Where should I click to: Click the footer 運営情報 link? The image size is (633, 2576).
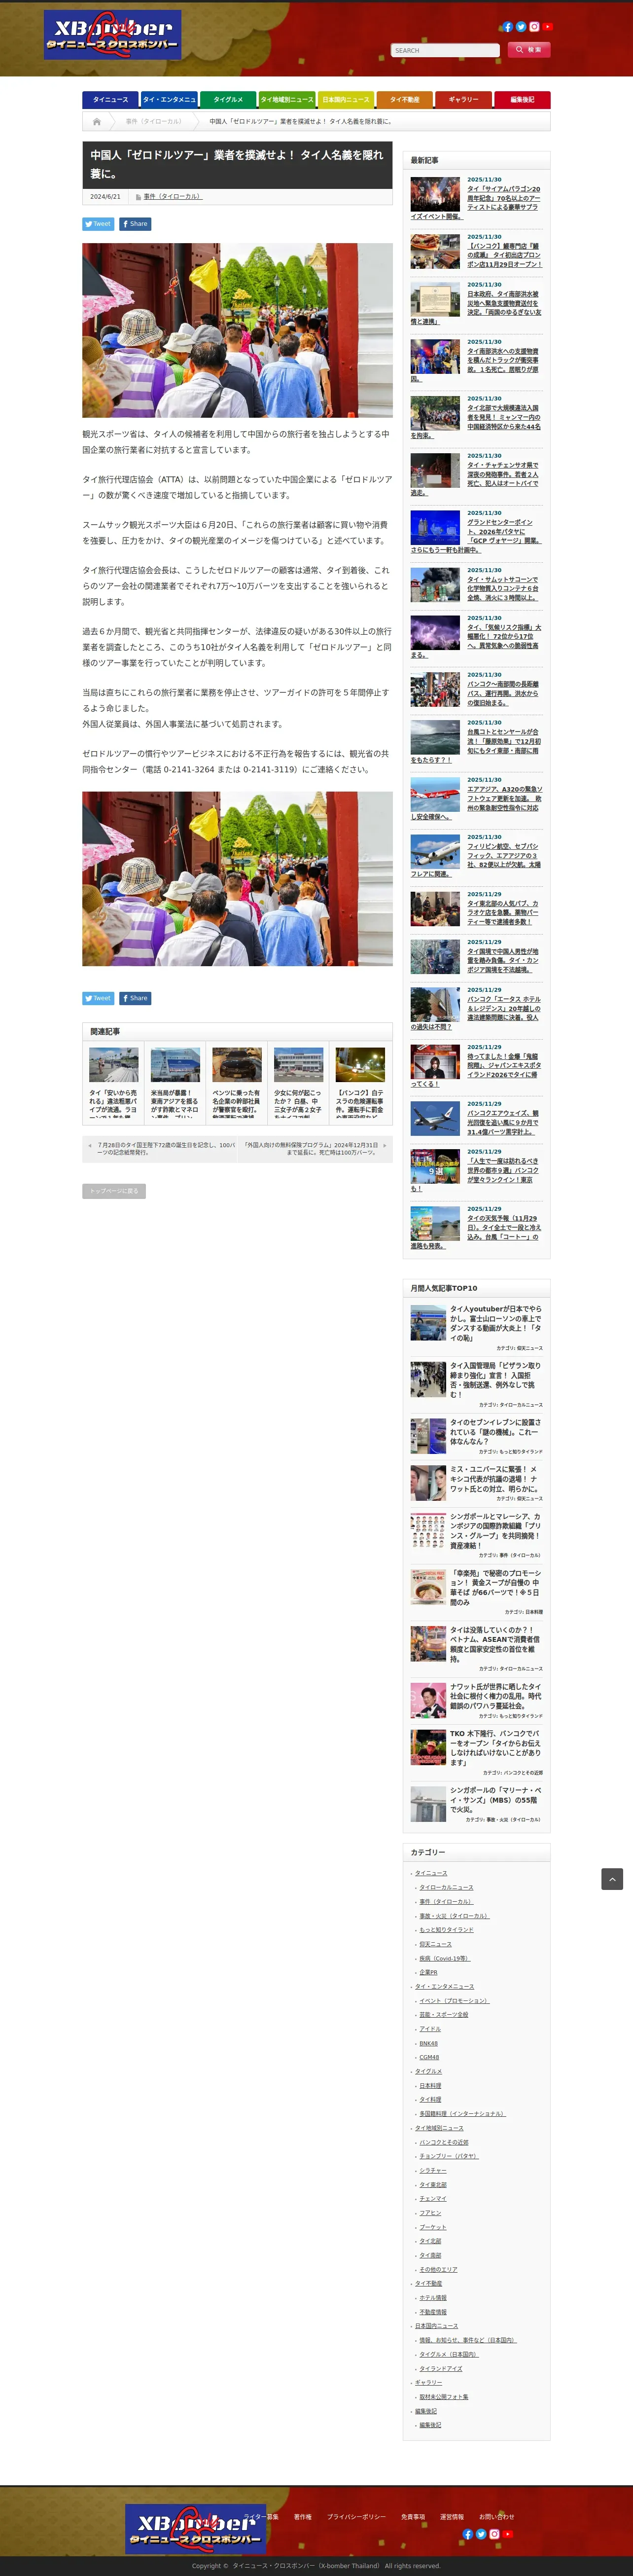point(452,2516)
